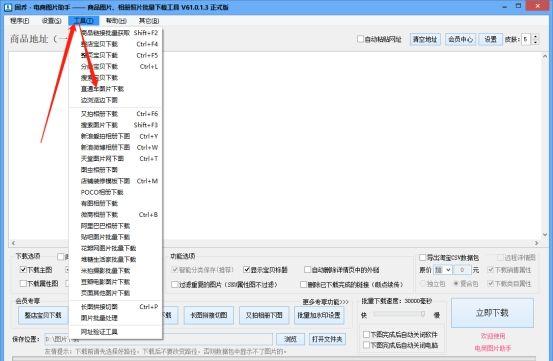Choose POCO相册下载 from the menu
The width and height of the screenshot is (553, 361).
[116, 192]
